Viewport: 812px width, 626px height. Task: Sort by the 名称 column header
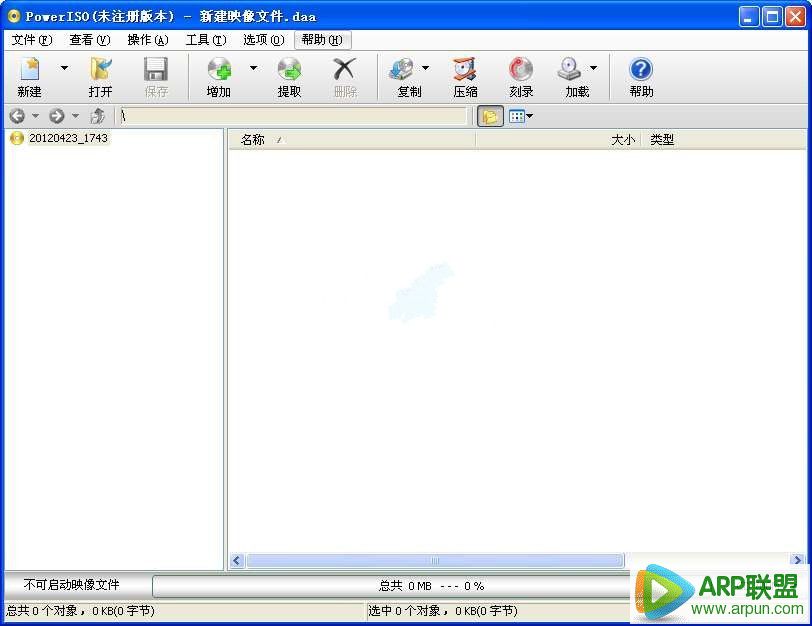click(x=352, y=140)
